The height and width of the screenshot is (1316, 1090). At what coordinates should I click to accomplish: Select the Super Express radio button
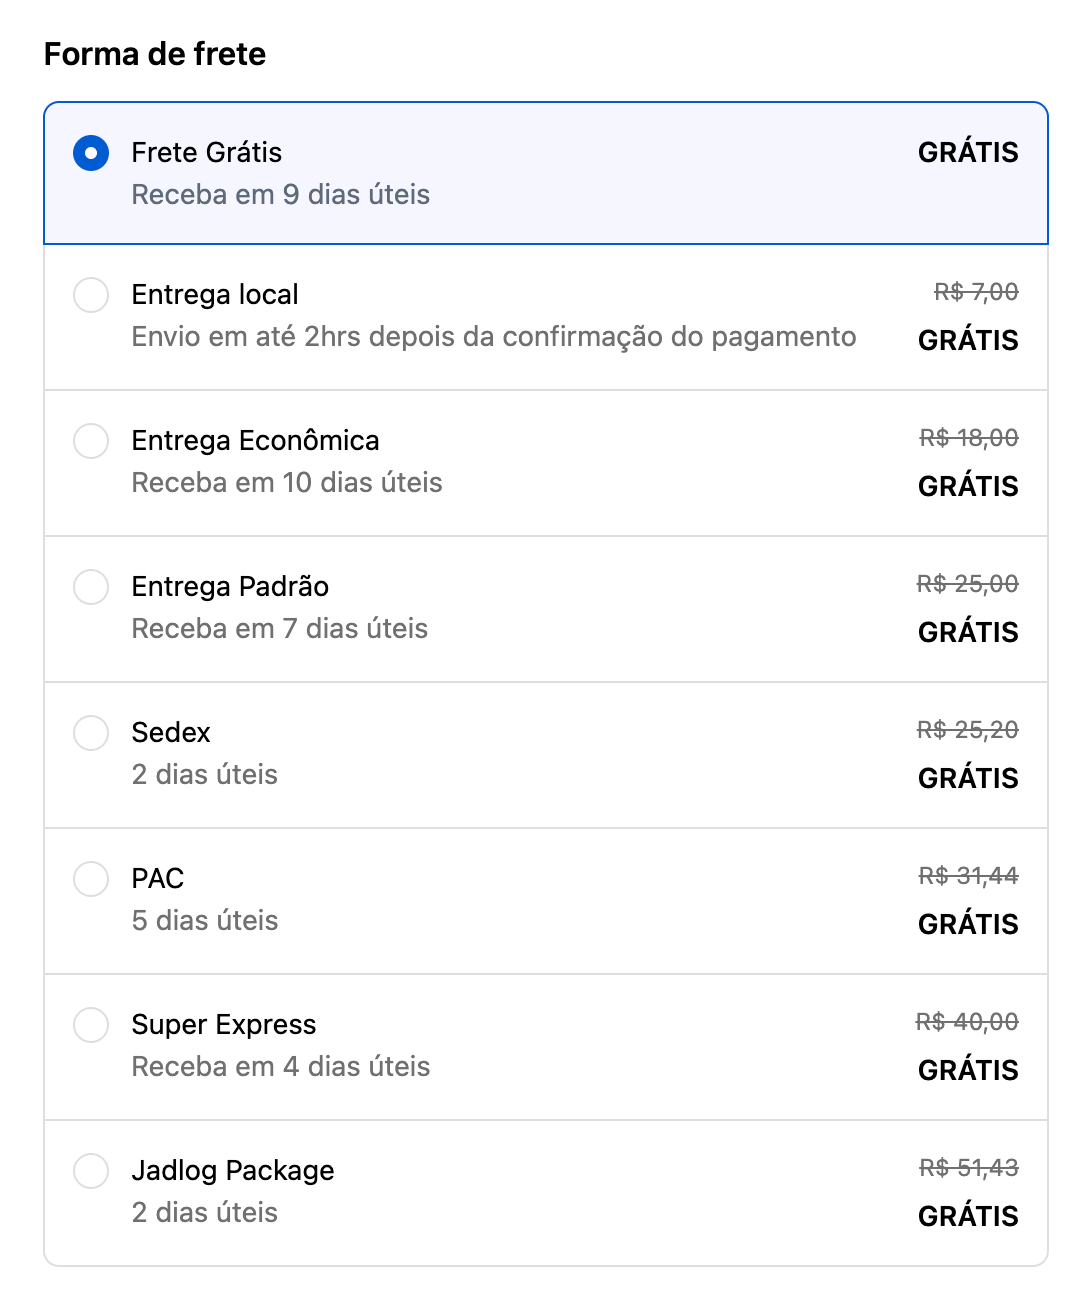pos(91,1025)
